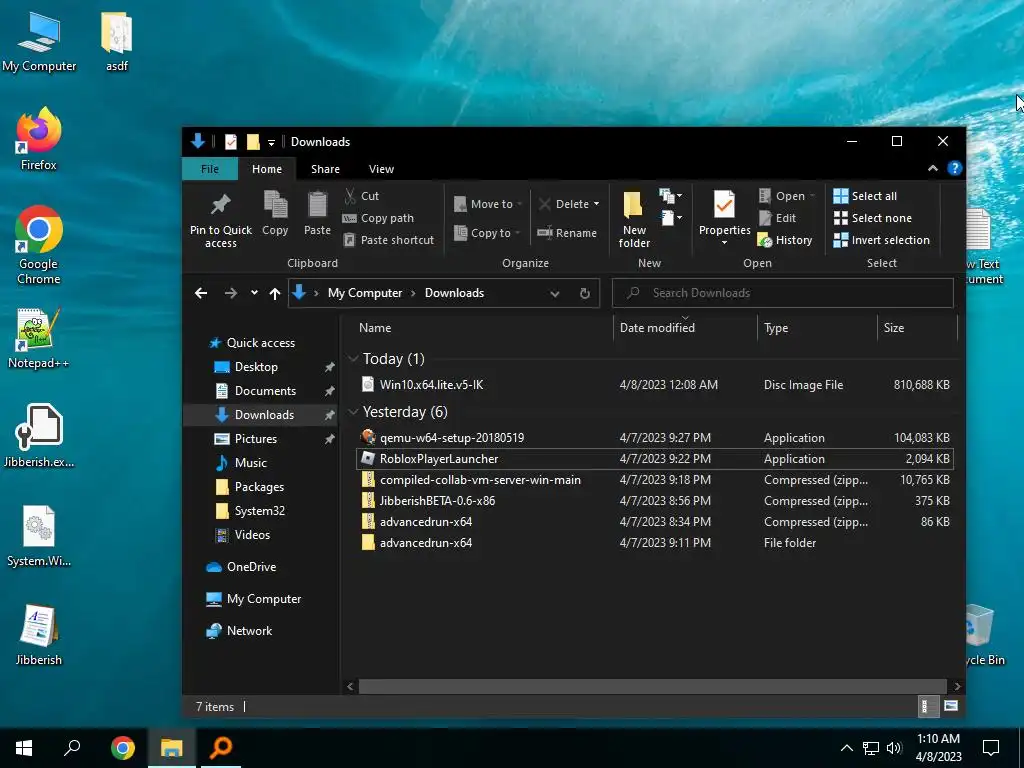Select Pictures in navigation pane
This screenshot has width=1024, height=768.
(x=256, y=439)
